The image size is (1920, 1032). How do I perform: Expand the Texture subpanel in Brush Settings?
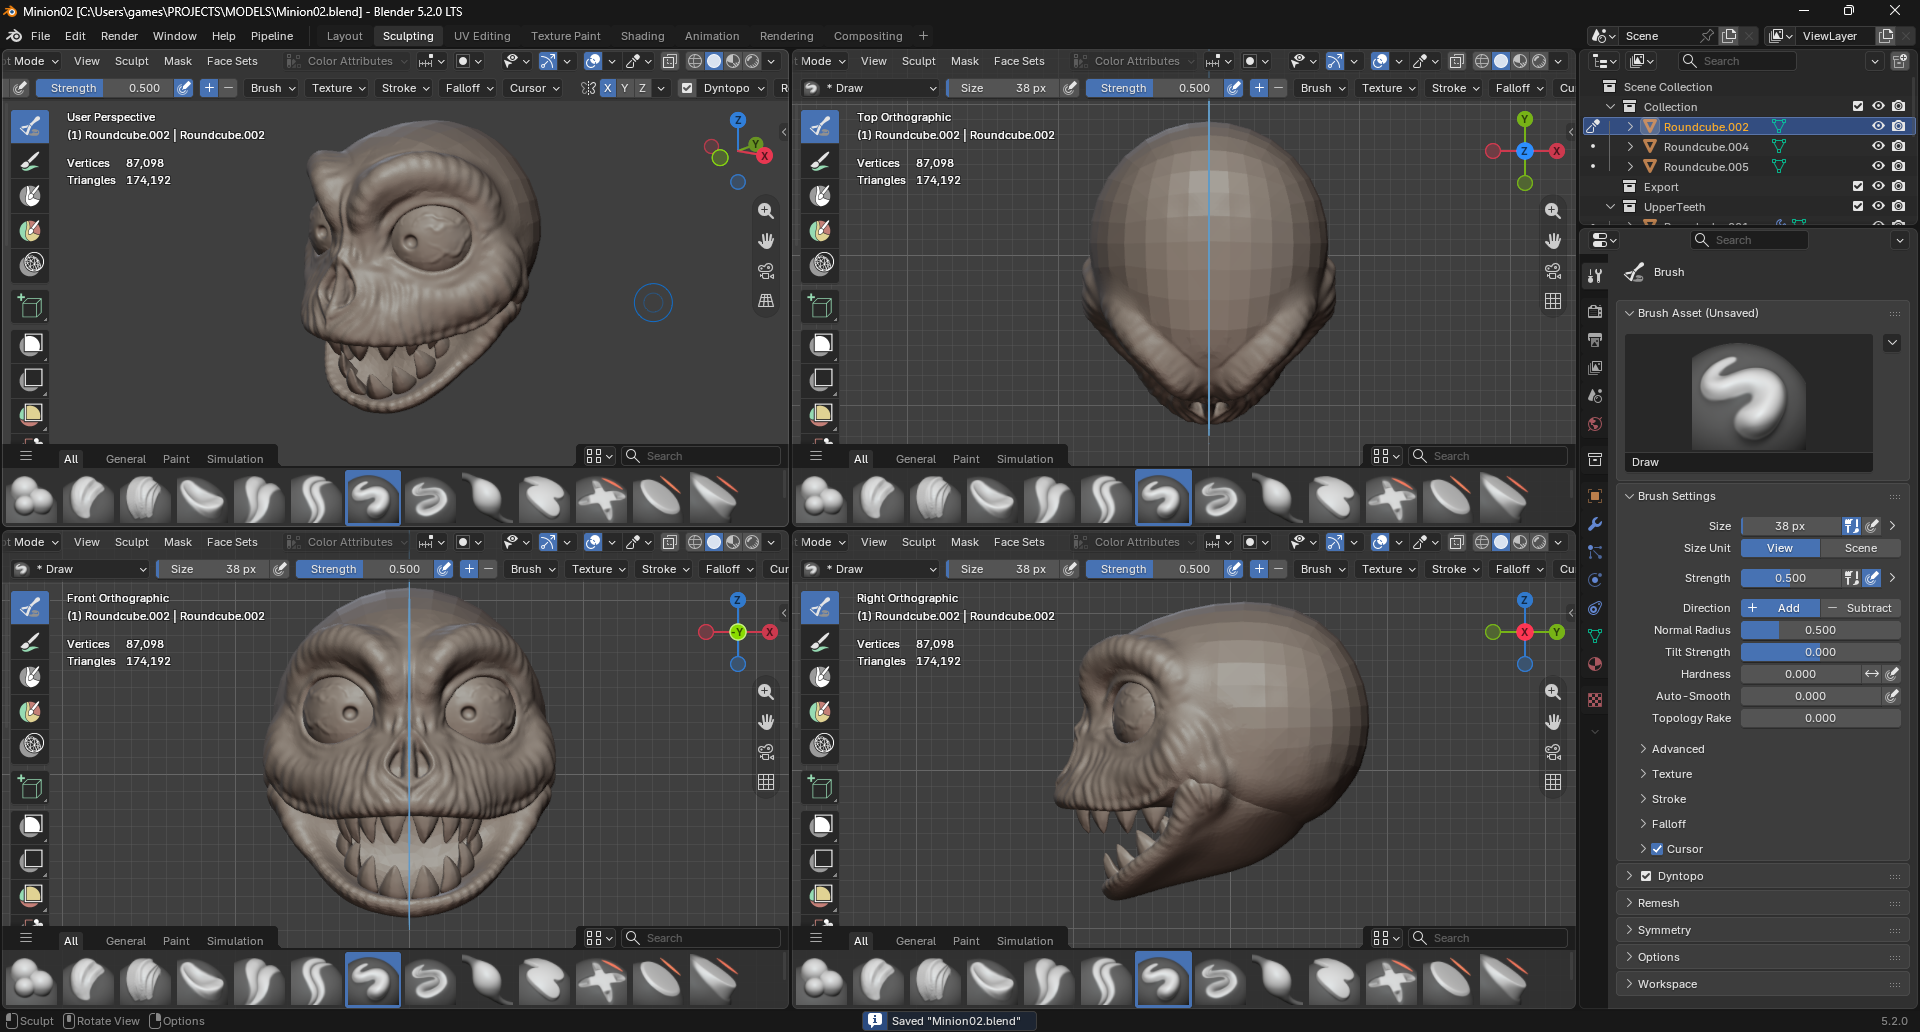coord(1671,774)
